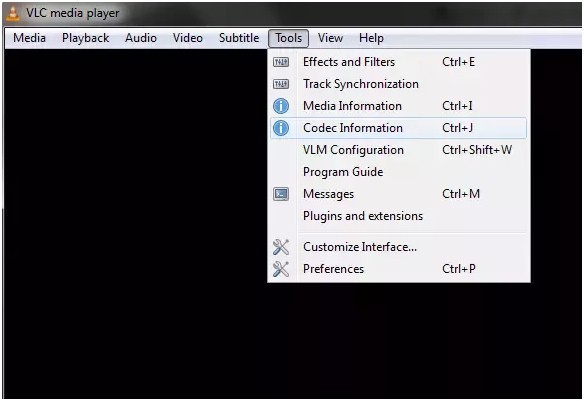Open VLM Configuration
The width and height of the screenshot is (584, 401).
(x=399, y=150)
